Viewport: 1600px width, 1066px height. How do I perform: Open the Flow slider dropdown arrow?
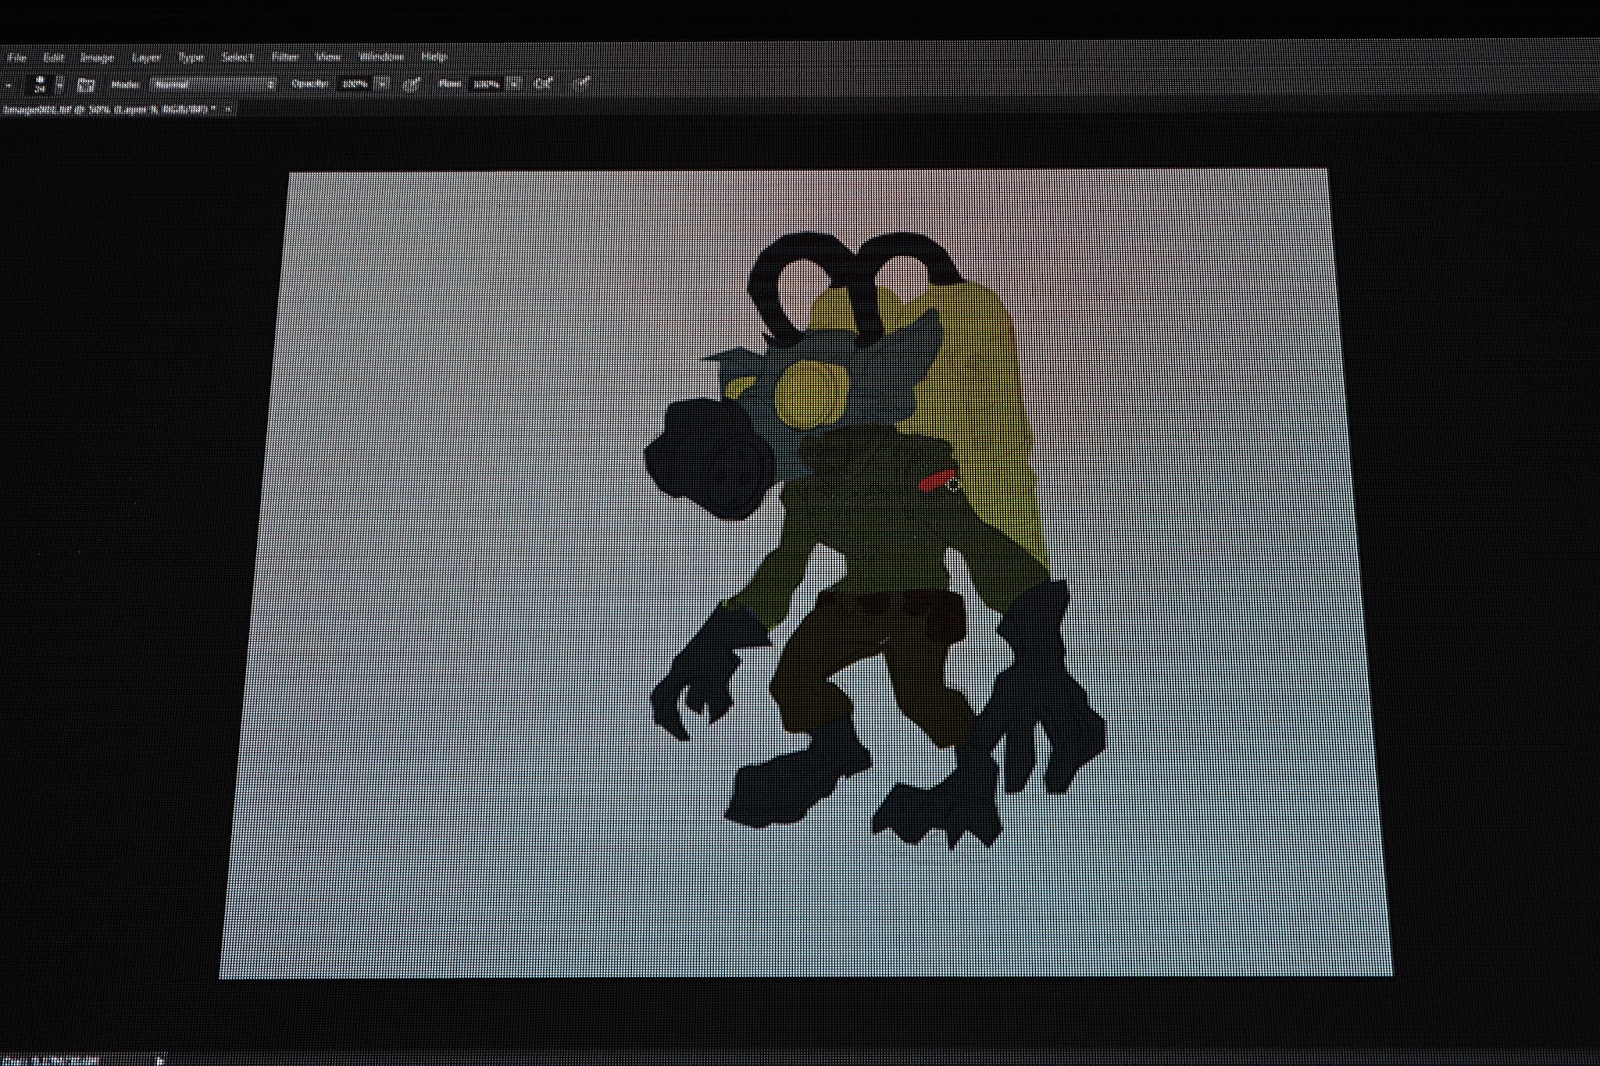tap(514, 84)
